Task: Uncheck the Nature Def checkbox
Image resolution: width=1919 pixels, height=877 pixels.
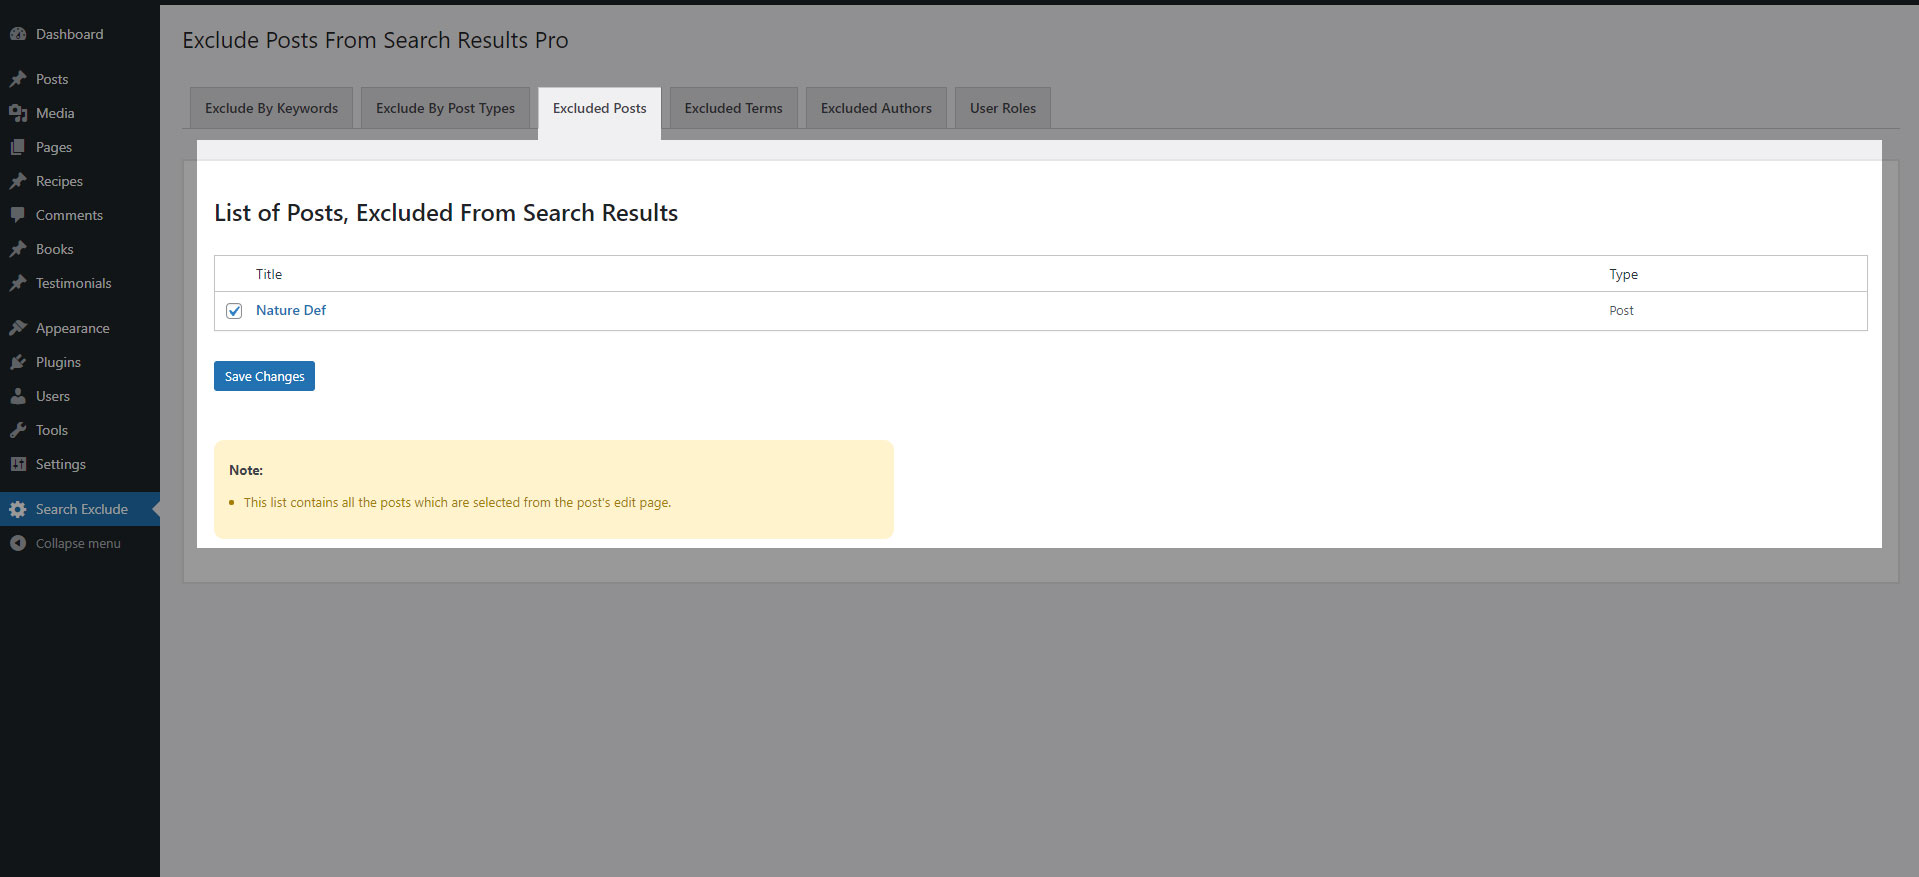Action: click(234, 311)
